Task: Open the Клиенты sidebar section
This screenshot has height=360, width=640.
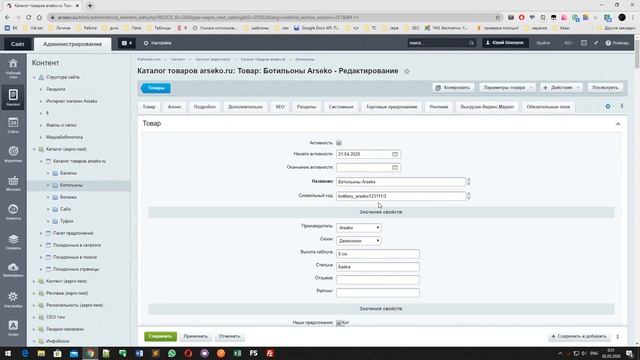Action: (13, 212)
